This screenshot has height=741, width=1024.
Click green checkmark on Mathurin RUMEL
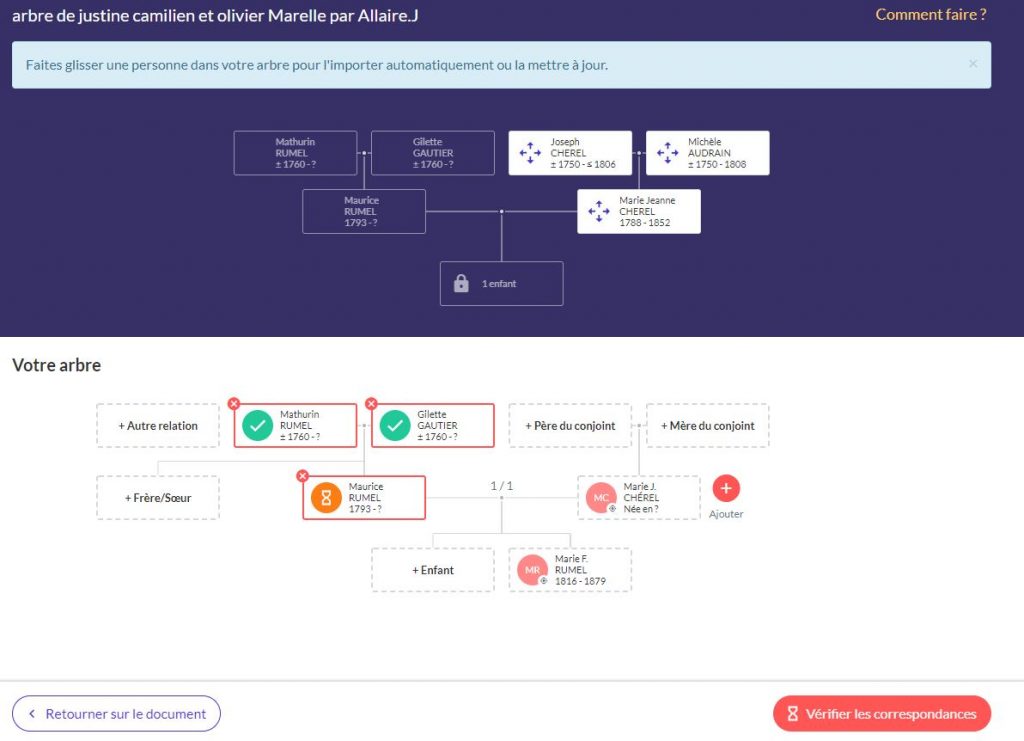click(x=258, y=426)
